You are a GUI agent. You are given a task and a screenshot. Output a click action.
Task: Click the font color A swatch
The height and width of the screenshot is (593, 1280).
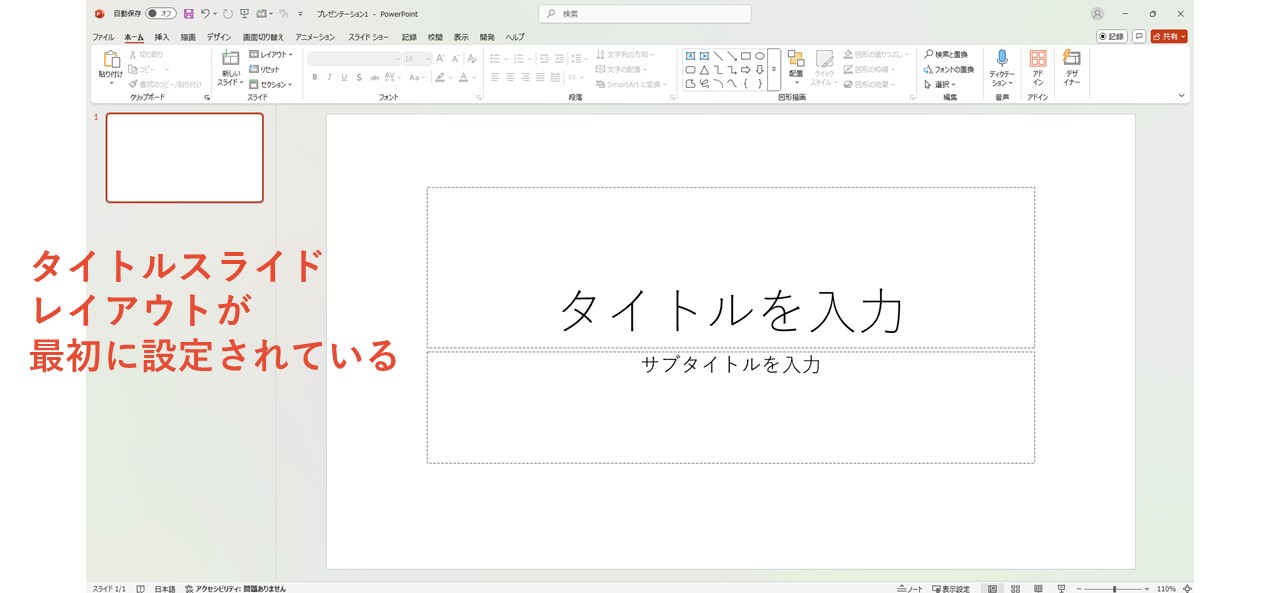[463, 77]
